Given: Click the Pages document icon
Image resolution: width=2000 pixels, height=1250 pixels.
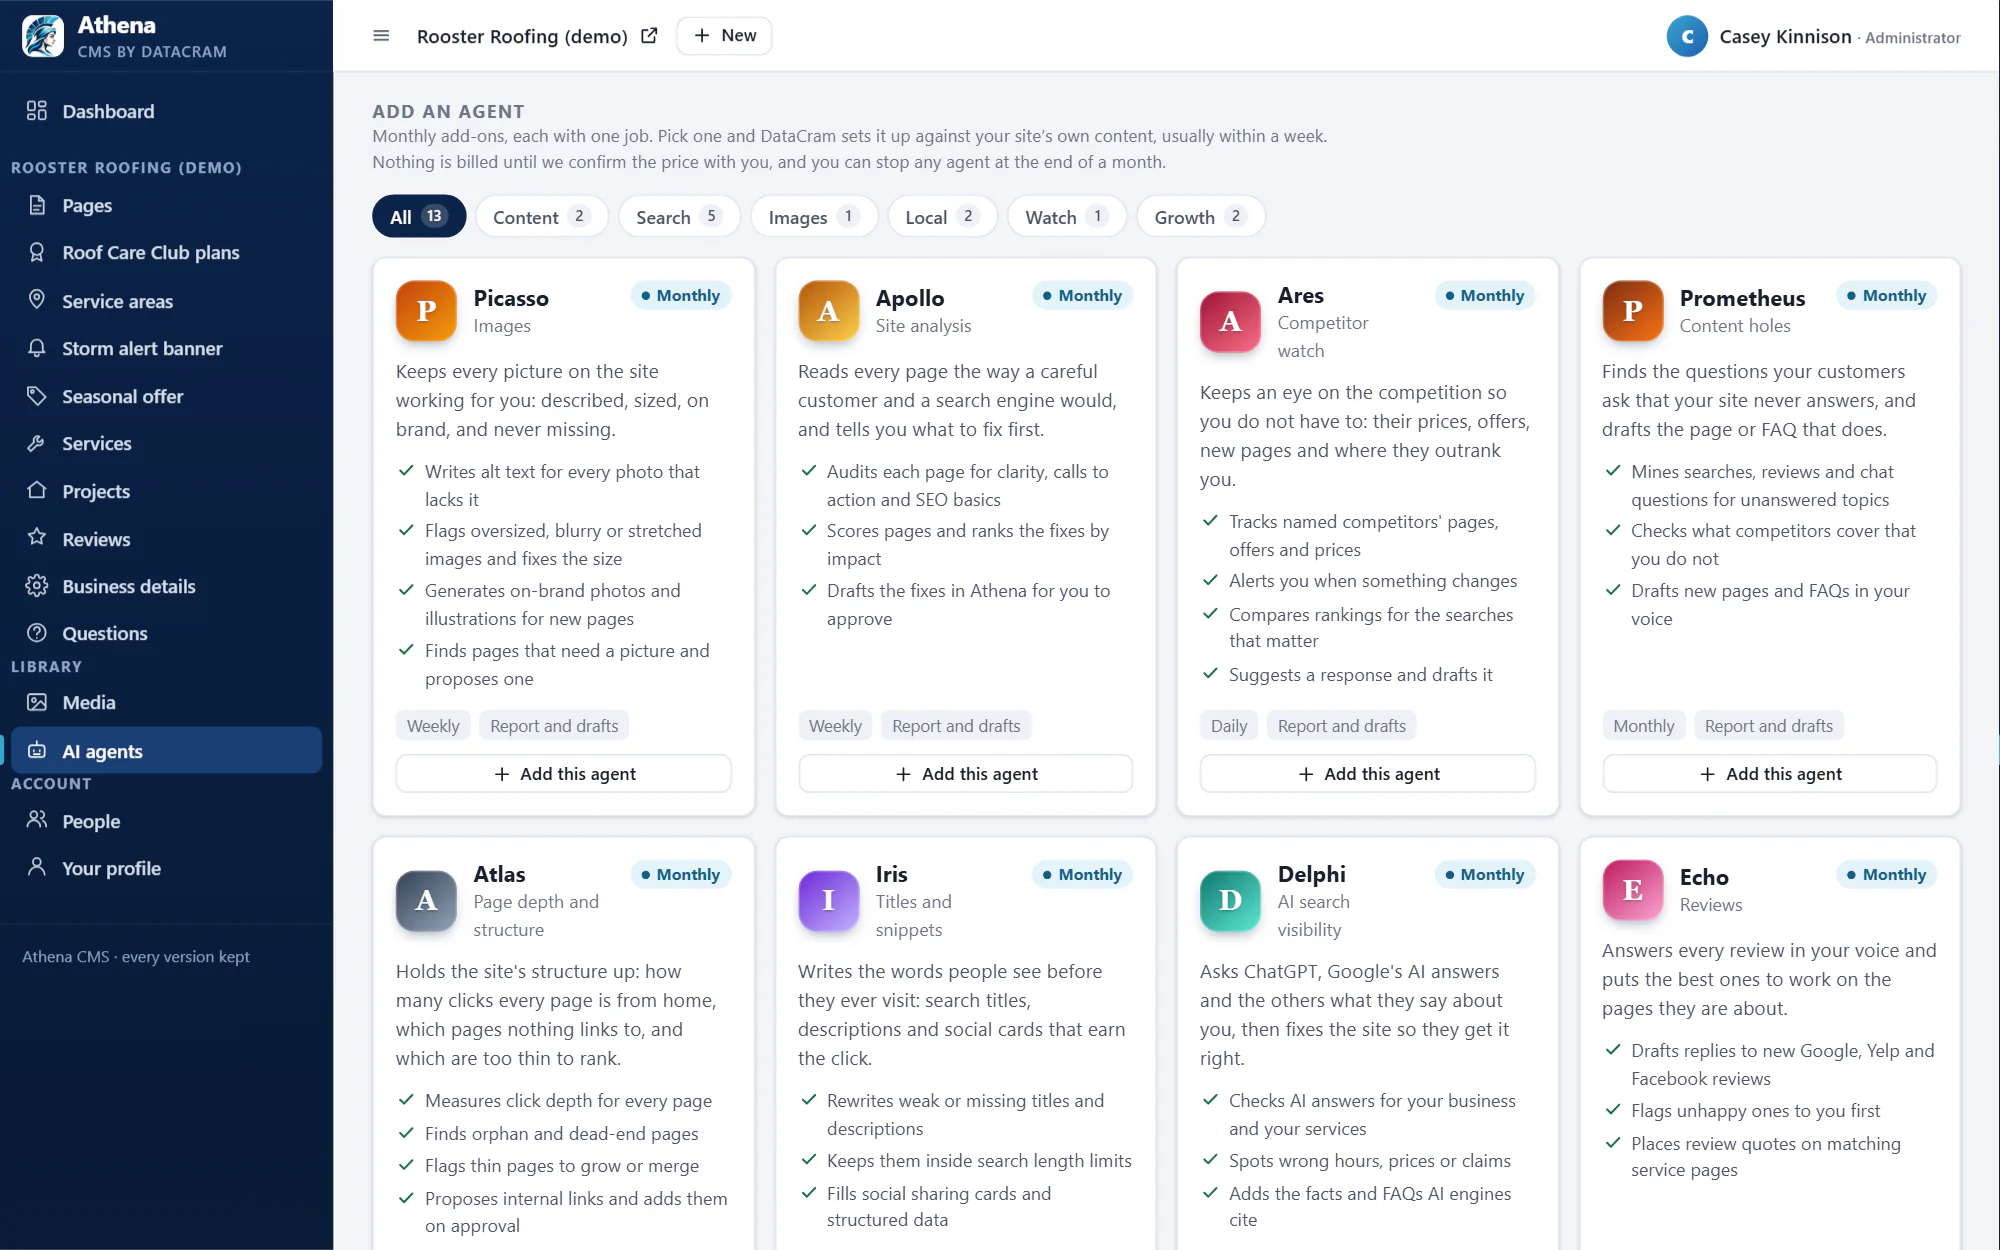Looking at the screenshot, I should click(x=37, y=205).
